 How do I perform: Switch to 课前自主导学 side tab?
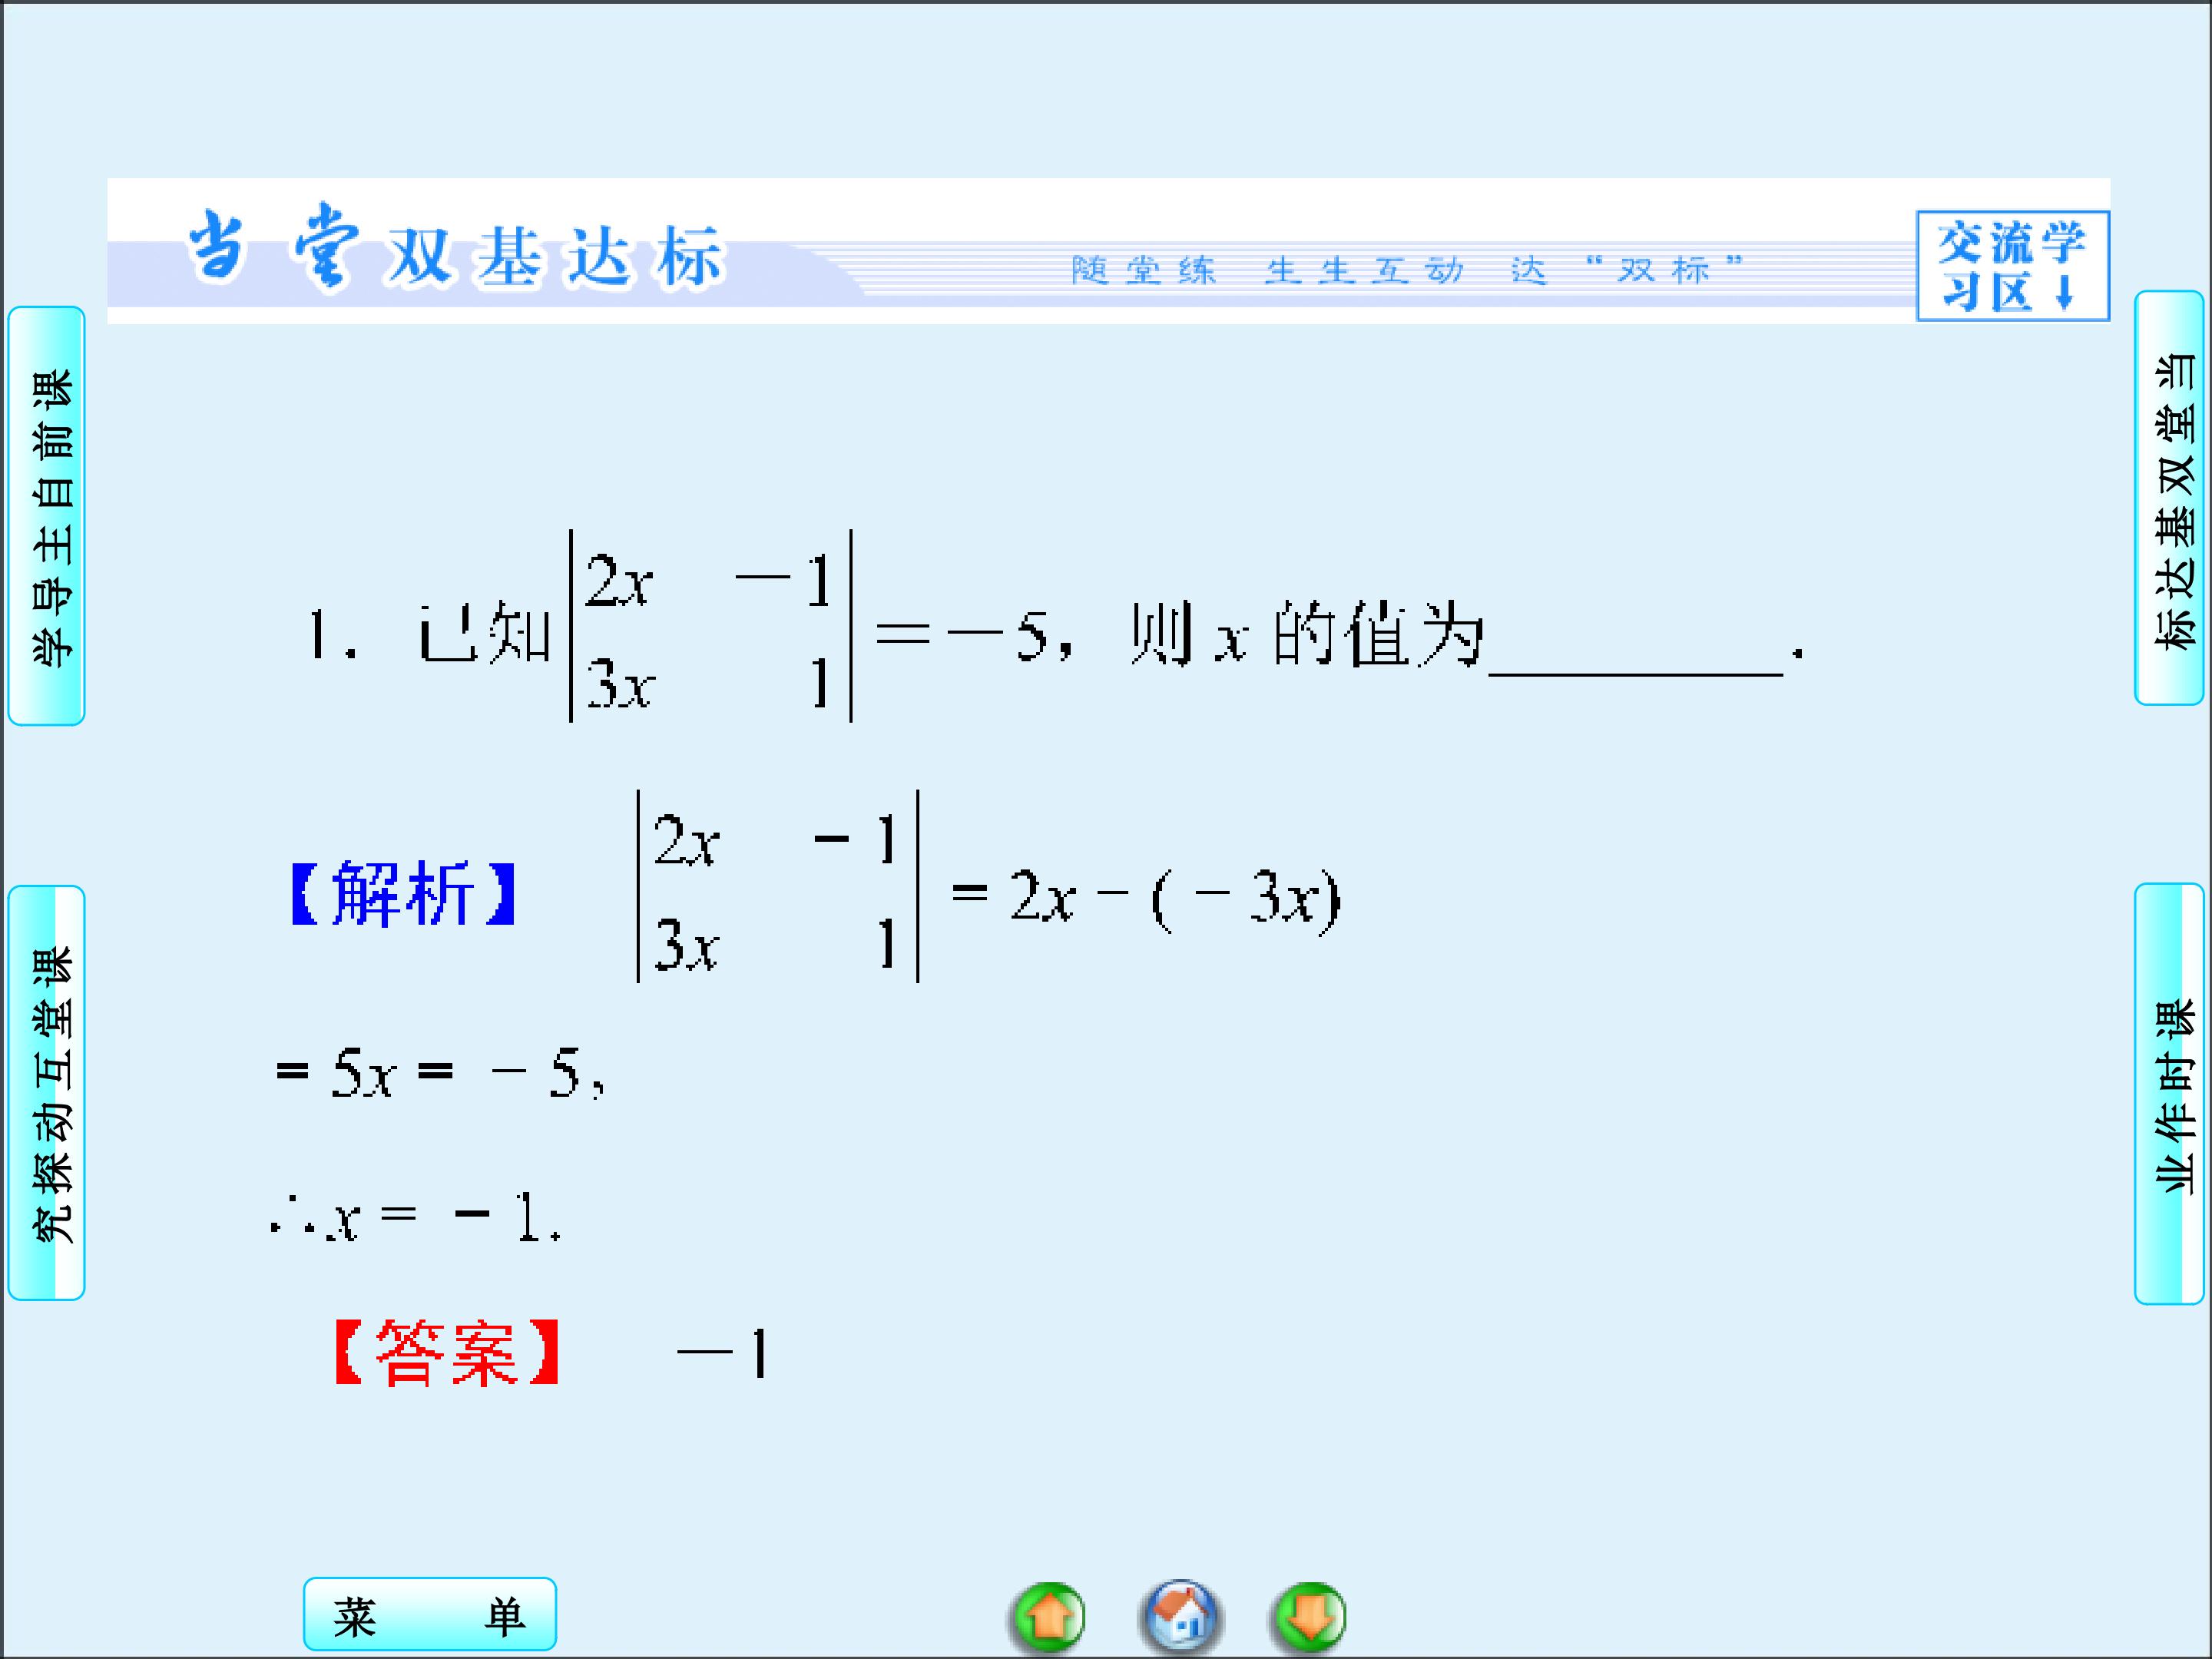point(47,516)
